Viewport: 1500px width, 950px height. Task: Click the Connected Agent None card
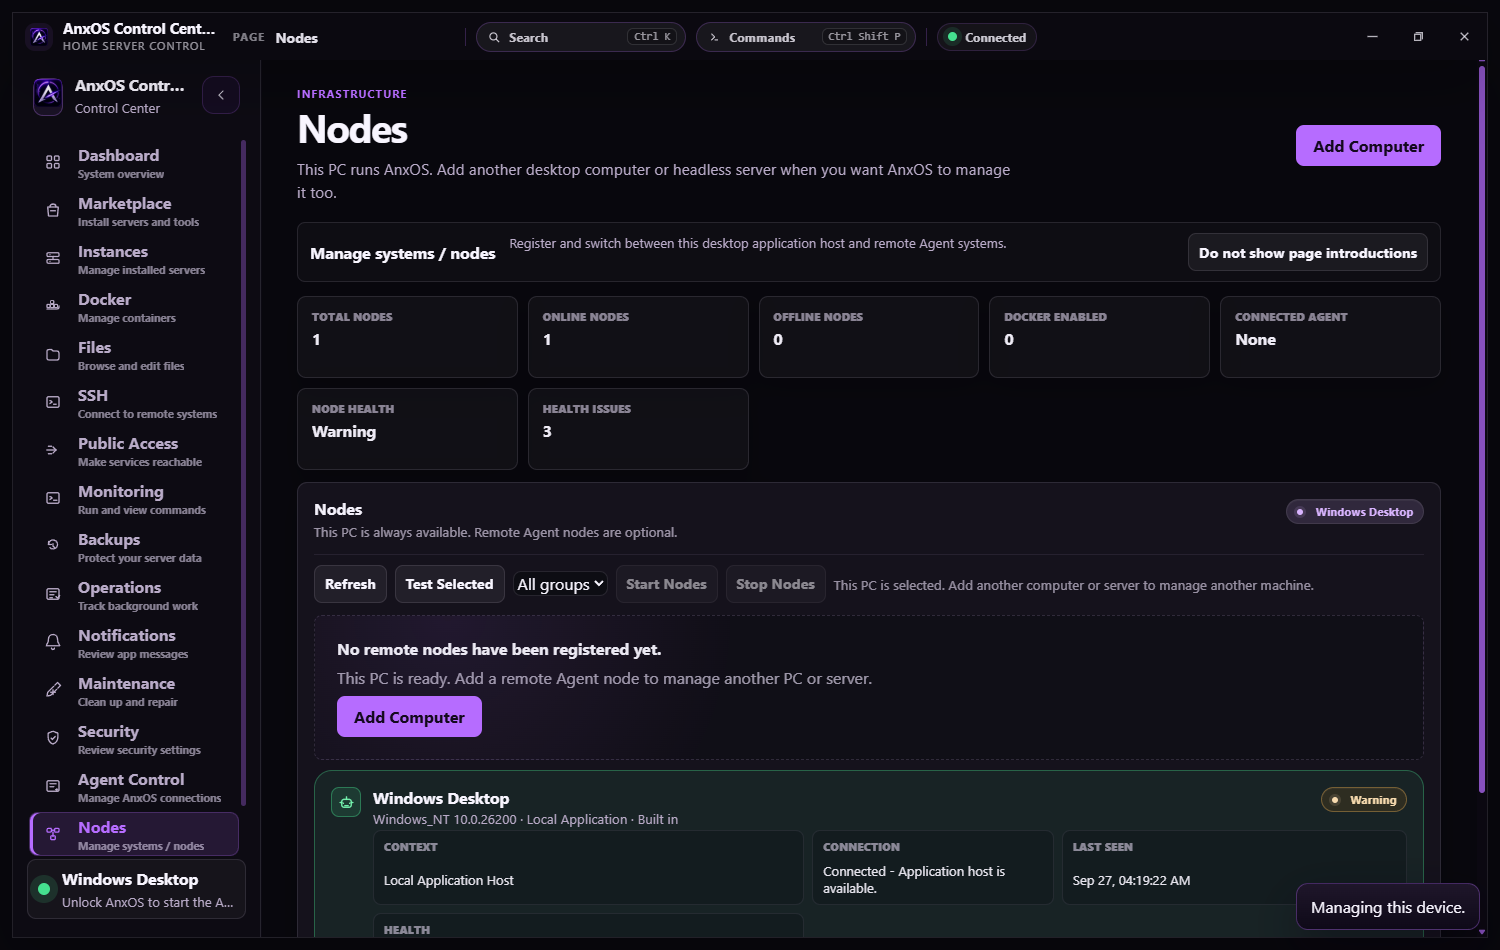pyautogui.click(x=1330, y=337)
